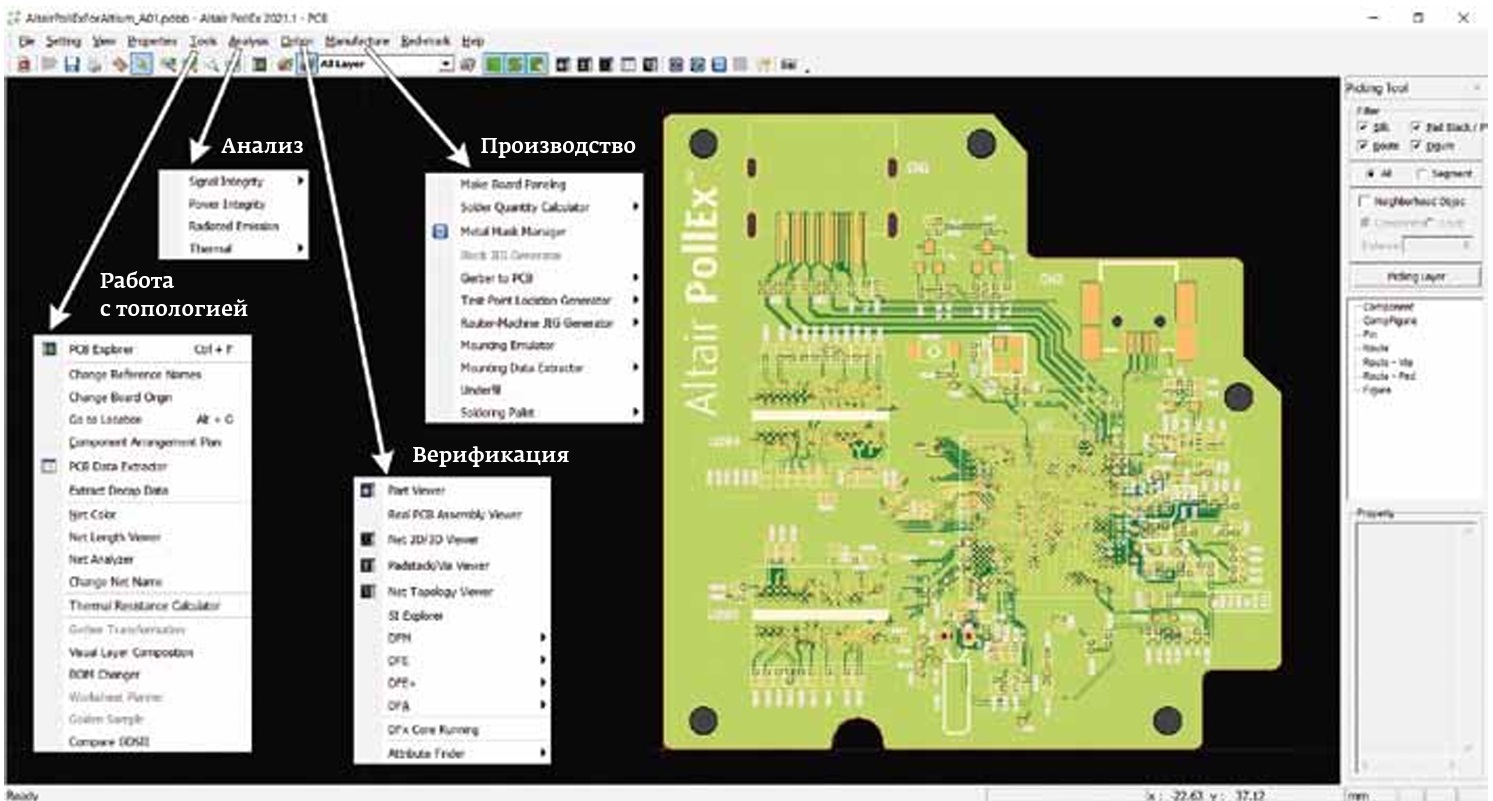This screenshot has width=1493, height=801.
Task: Toggle the Route filter checkbox
Action: [x=1363, y=146]
